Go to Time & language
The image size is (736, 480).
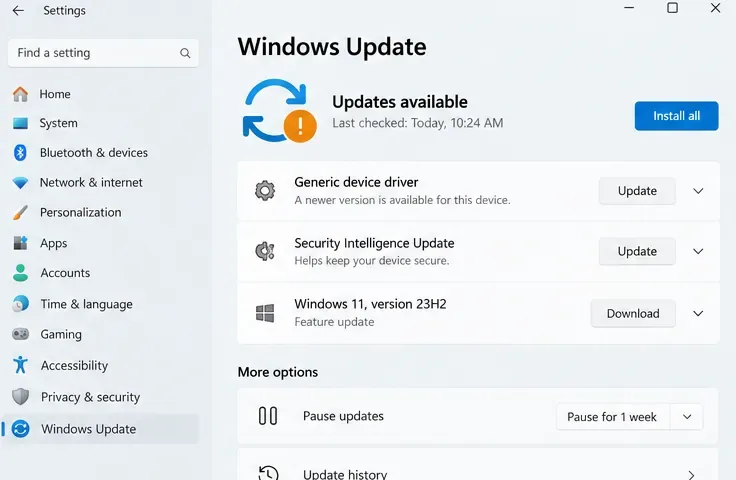[x=100, y=304]
